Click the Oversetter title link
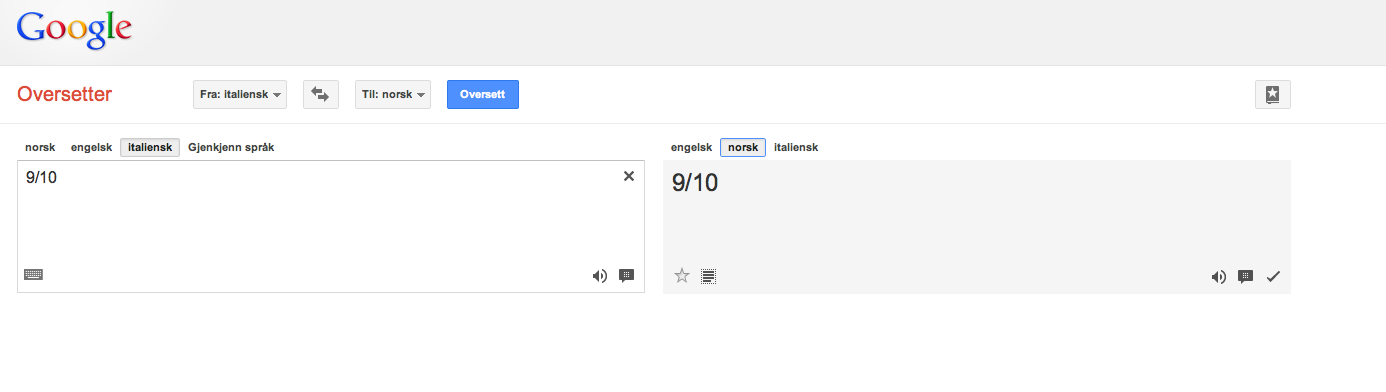This screenshot has width=1386, height=392. 65,94
